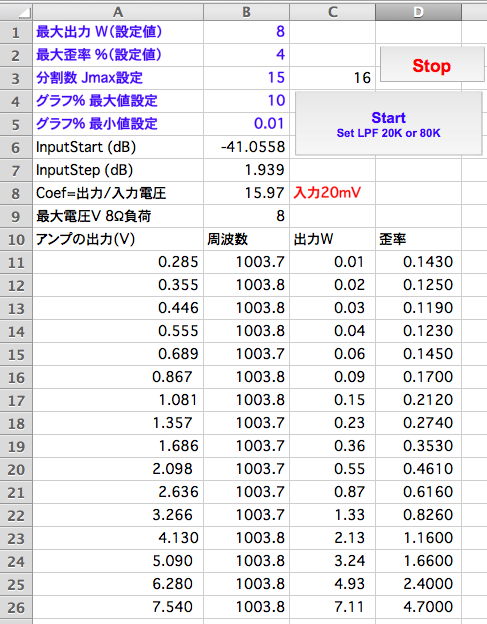Click frequency cell in row 11

[x=246, y=262]
